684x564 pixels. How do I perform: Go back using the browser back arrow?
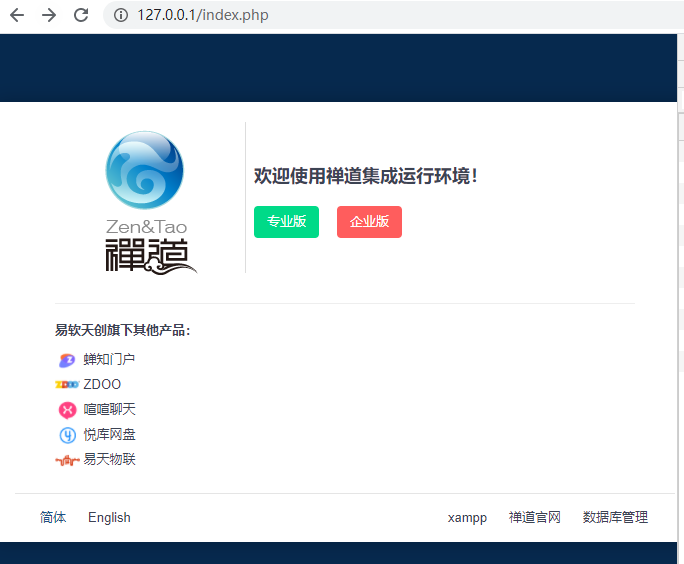[17, 15]
